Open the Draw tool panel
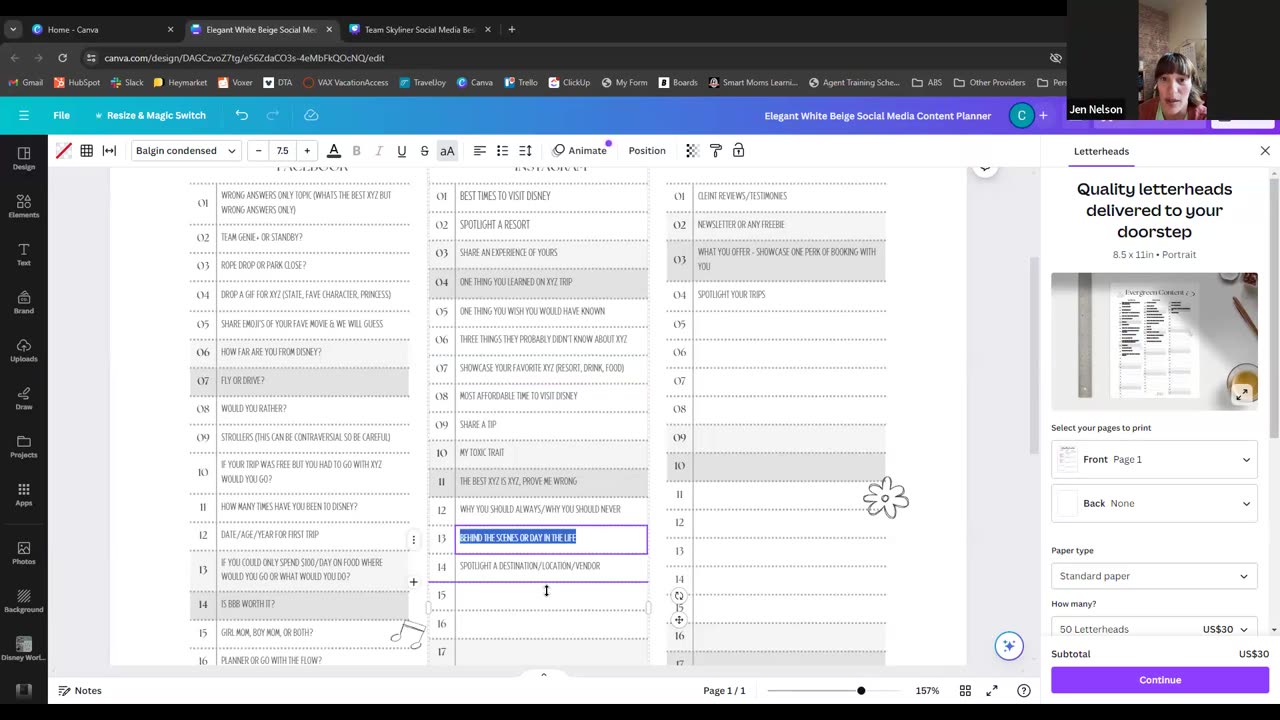This screenshot has height=720, width=1280. click(24, 398)
